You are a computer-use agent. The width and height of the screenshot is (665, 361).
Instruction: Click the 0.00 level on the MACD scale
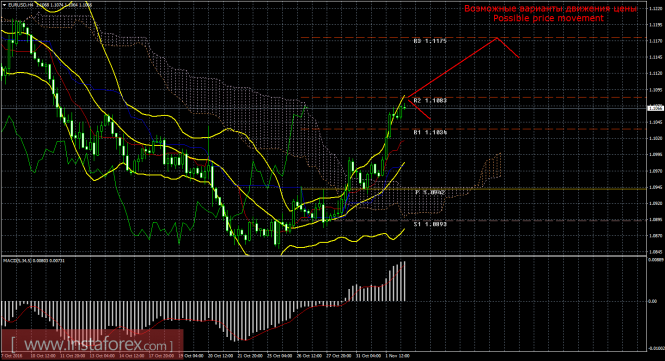click(652, 302)
